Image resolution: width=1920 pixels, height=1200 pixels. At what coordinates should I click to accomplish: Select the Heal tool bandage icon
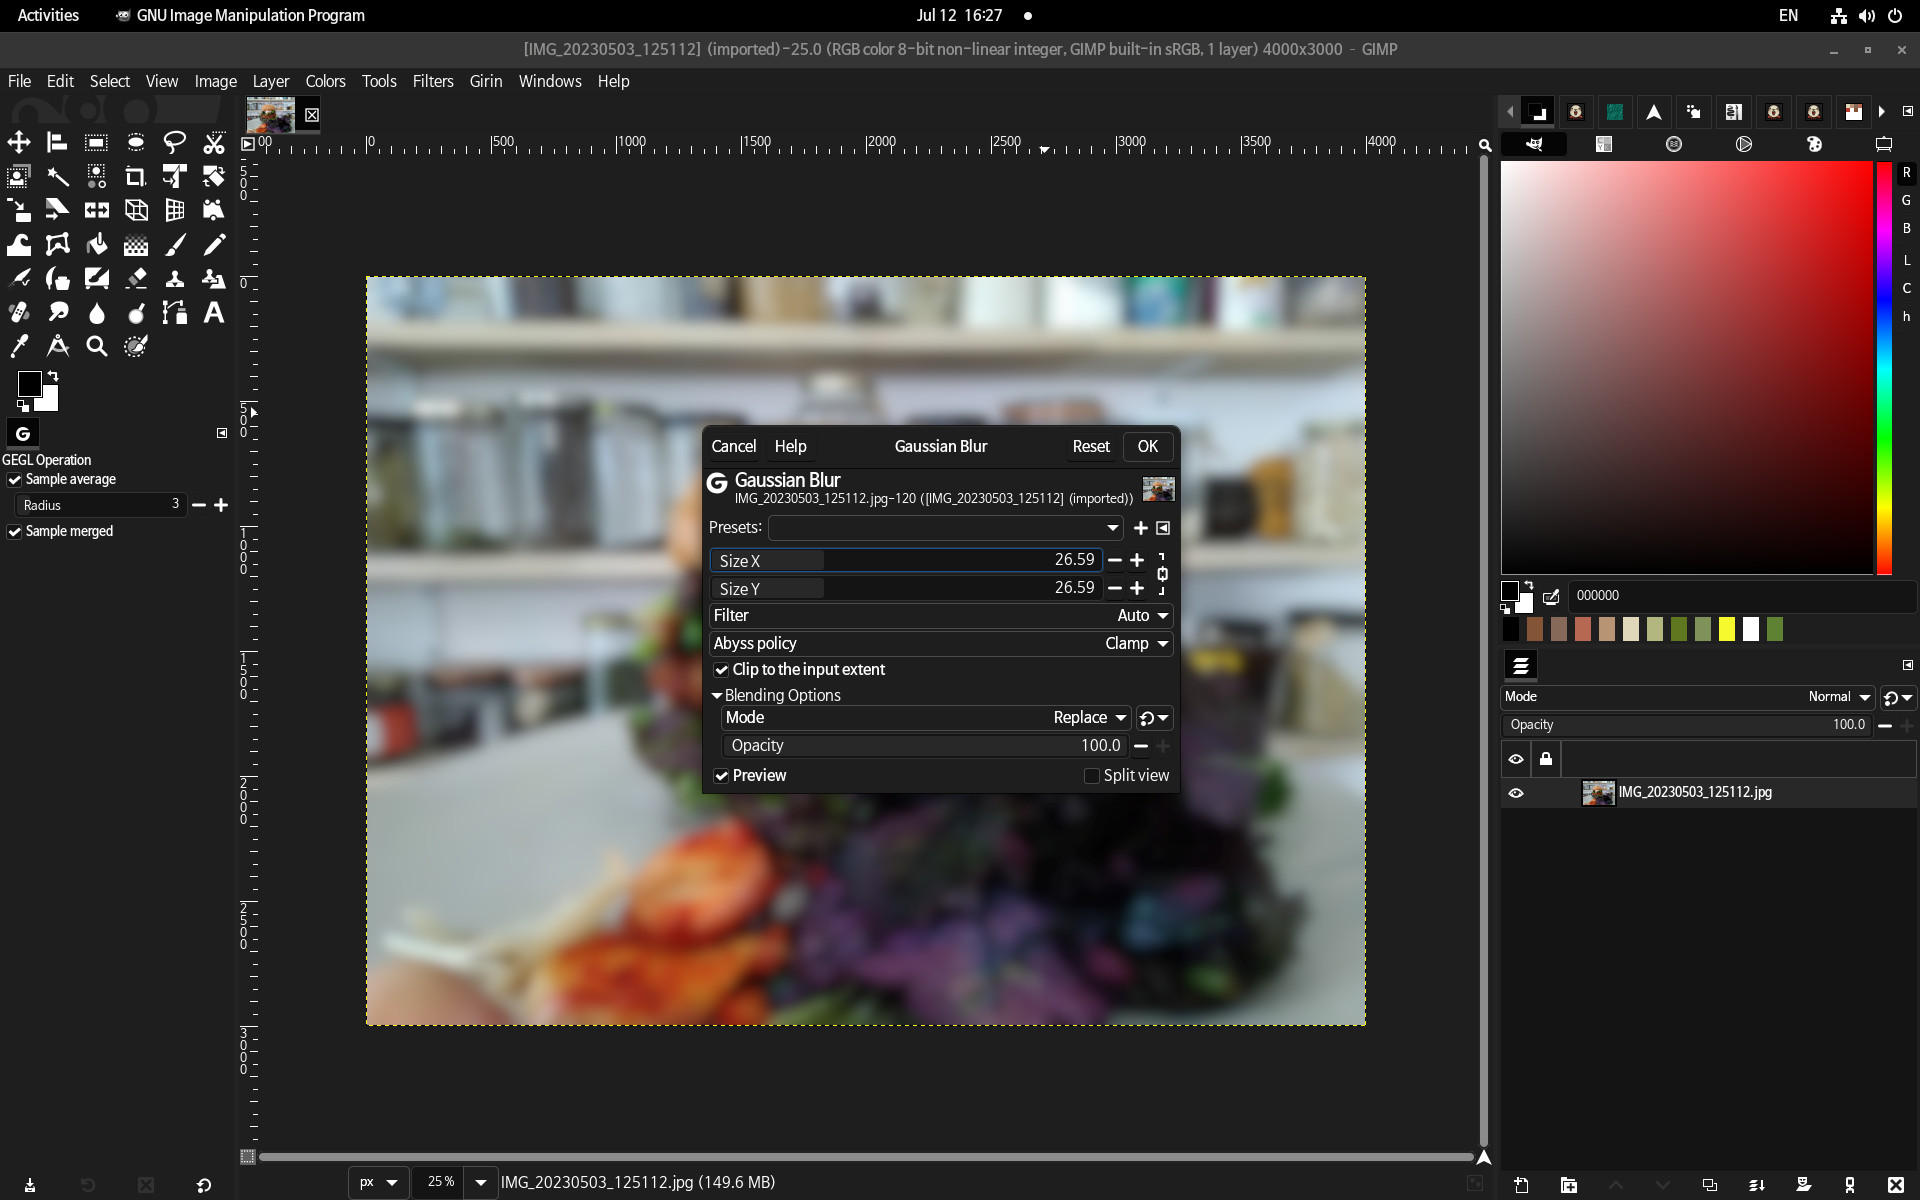pos(19,313)
